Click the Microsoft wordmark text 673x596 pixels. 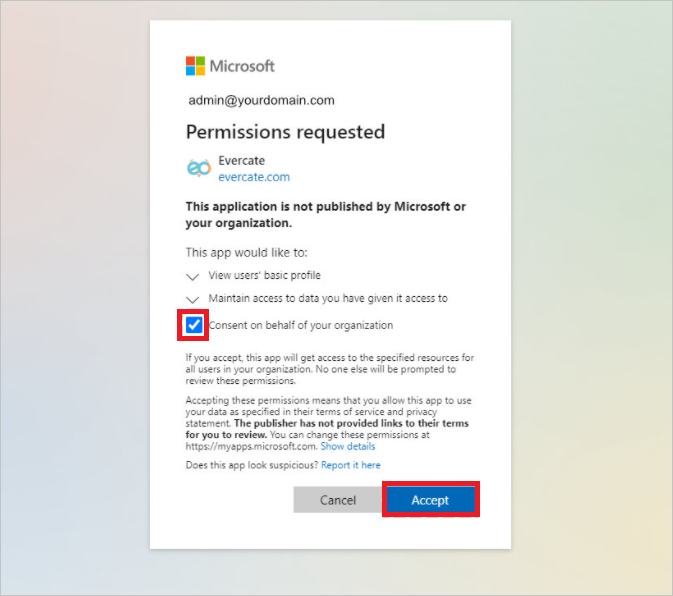(242, 66)
